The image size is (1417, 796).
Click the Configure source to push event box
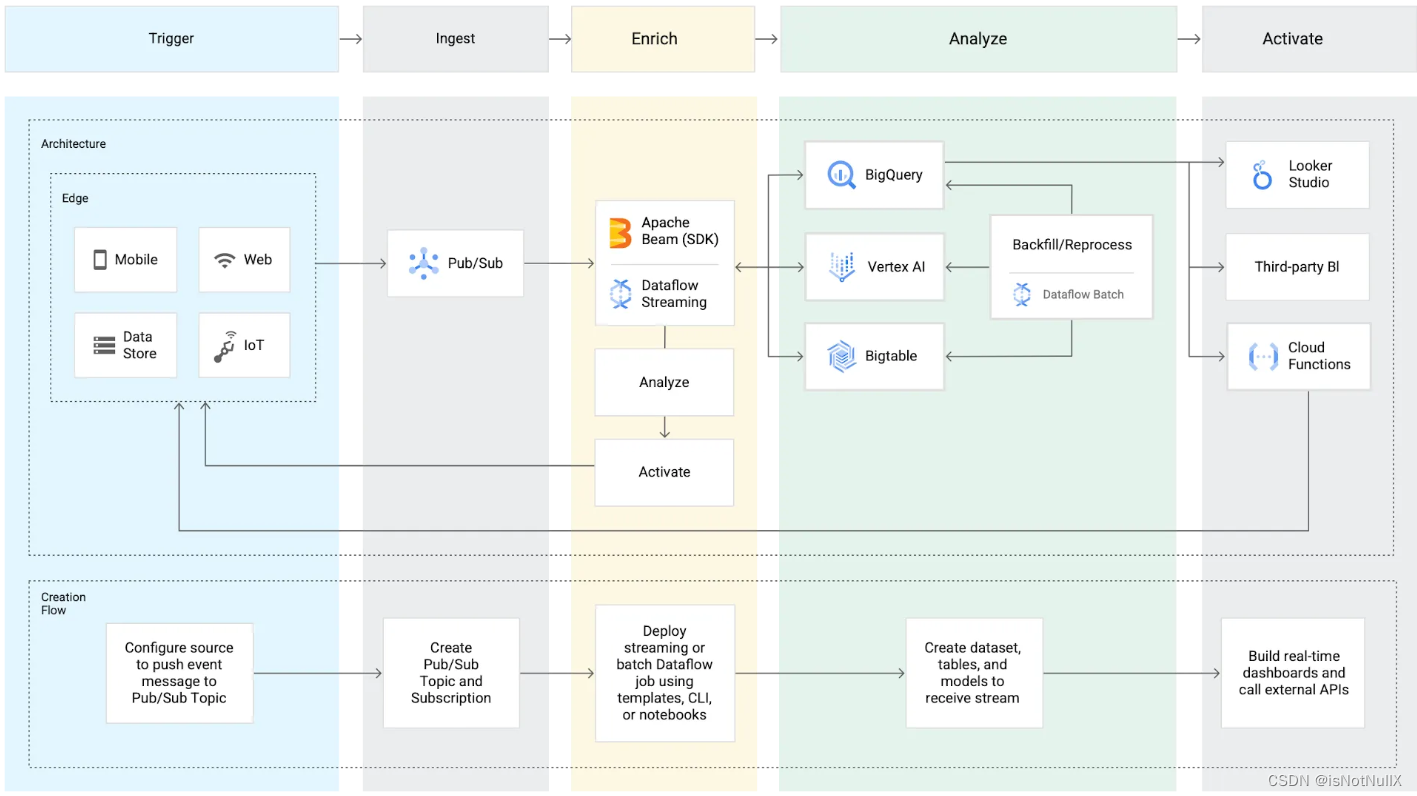pos(179,673)
